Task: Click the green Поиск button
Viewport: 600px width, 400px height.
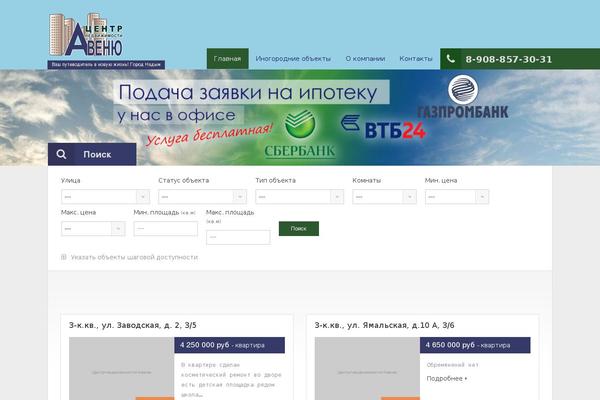Action: (299, 229)
